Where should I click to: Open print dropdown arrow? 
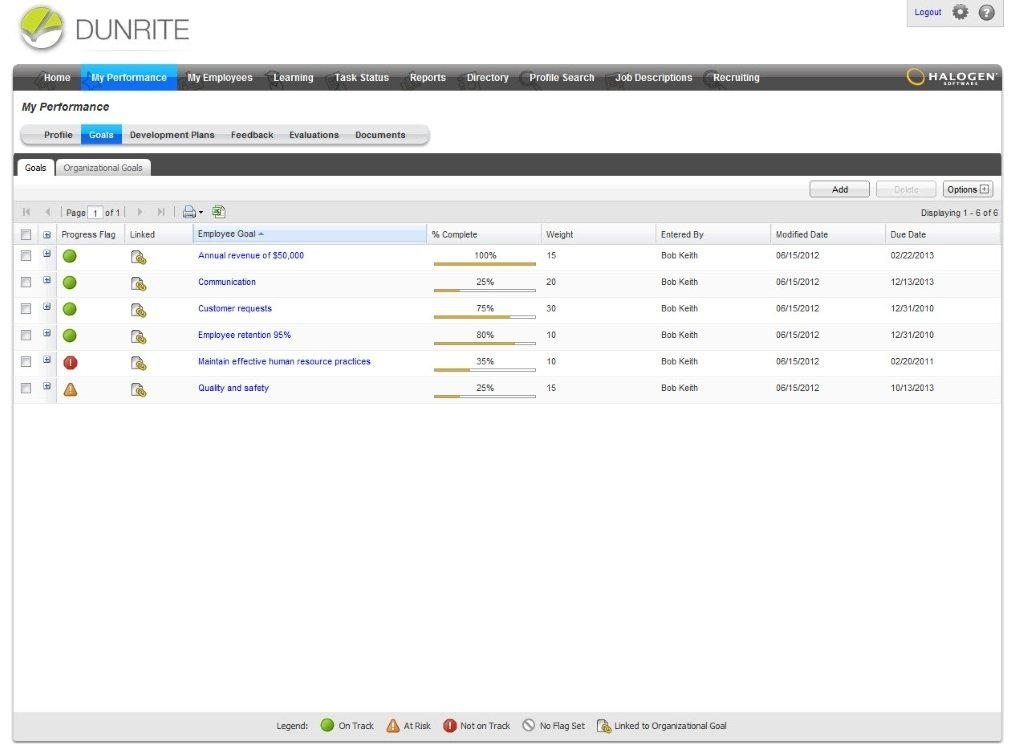click(200, 212)
